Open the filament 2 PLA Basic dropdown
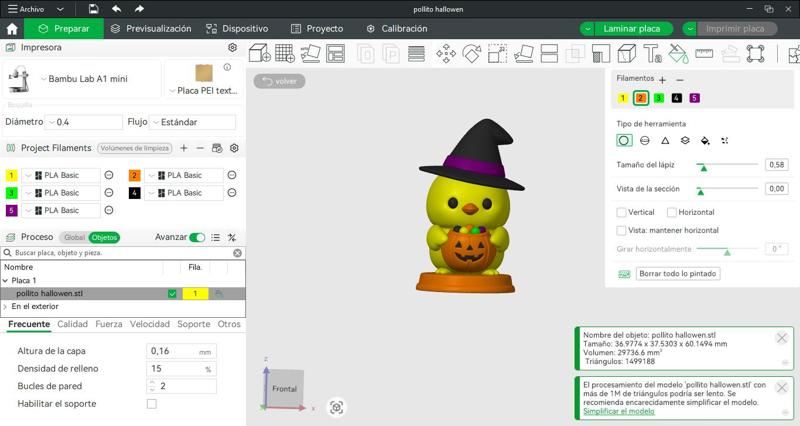This screenshot has height=426, width=800. click(184, 175)
